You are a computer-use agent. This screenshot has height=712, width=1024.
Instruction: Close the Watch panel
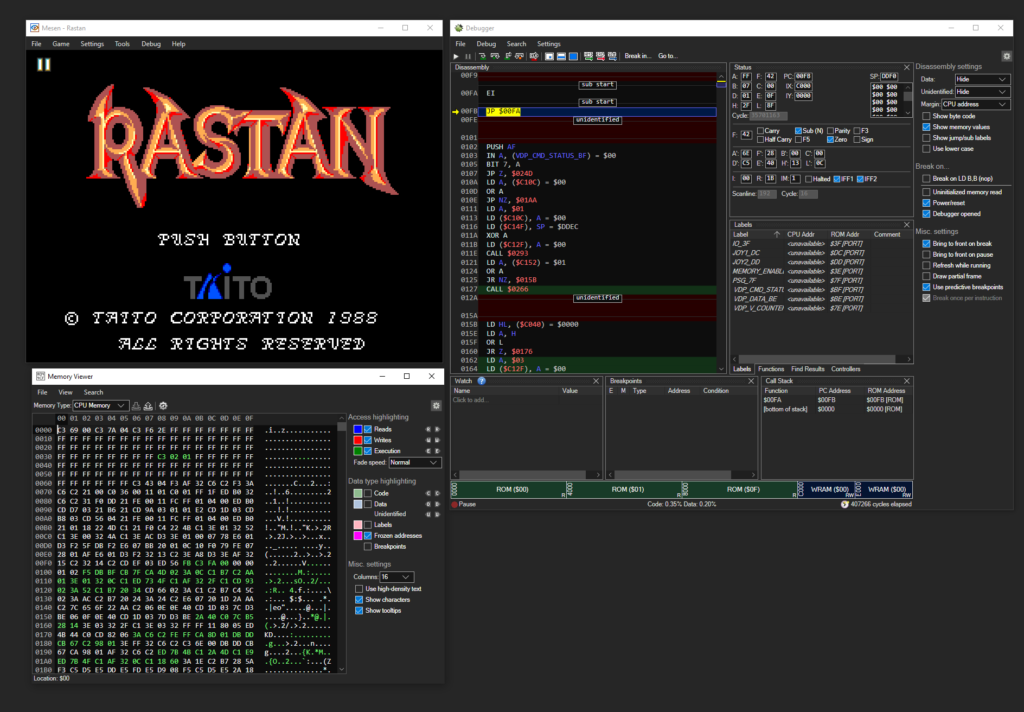coord(596,381)
